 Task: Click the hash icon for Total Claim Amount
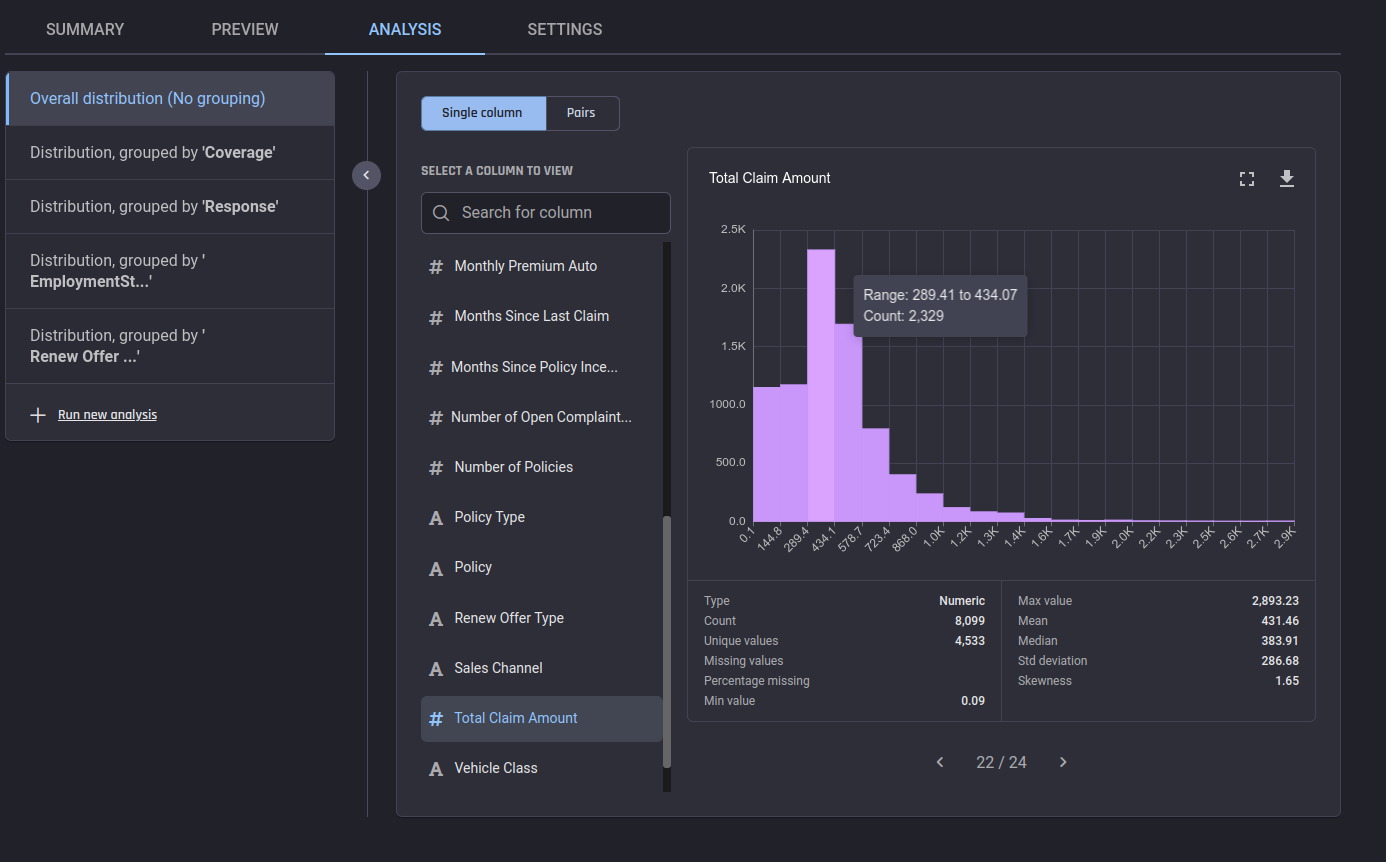pyautogui.click(x=436, y=719)
